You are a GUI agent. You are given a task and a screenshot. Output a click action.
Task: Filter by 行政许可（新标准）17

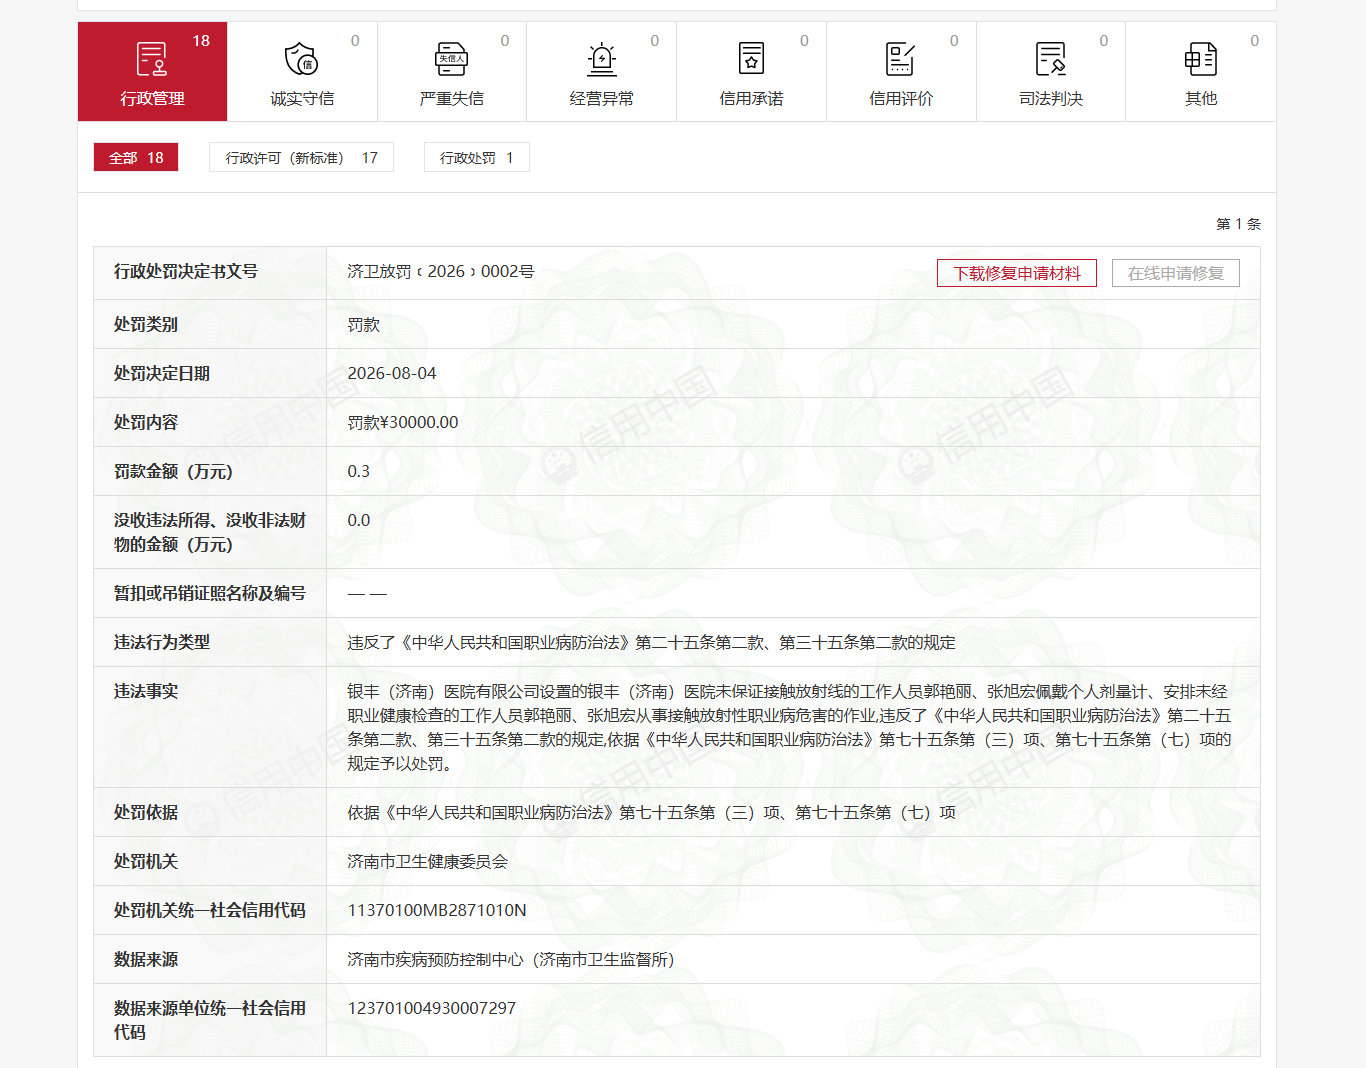(x=301, y=157)
